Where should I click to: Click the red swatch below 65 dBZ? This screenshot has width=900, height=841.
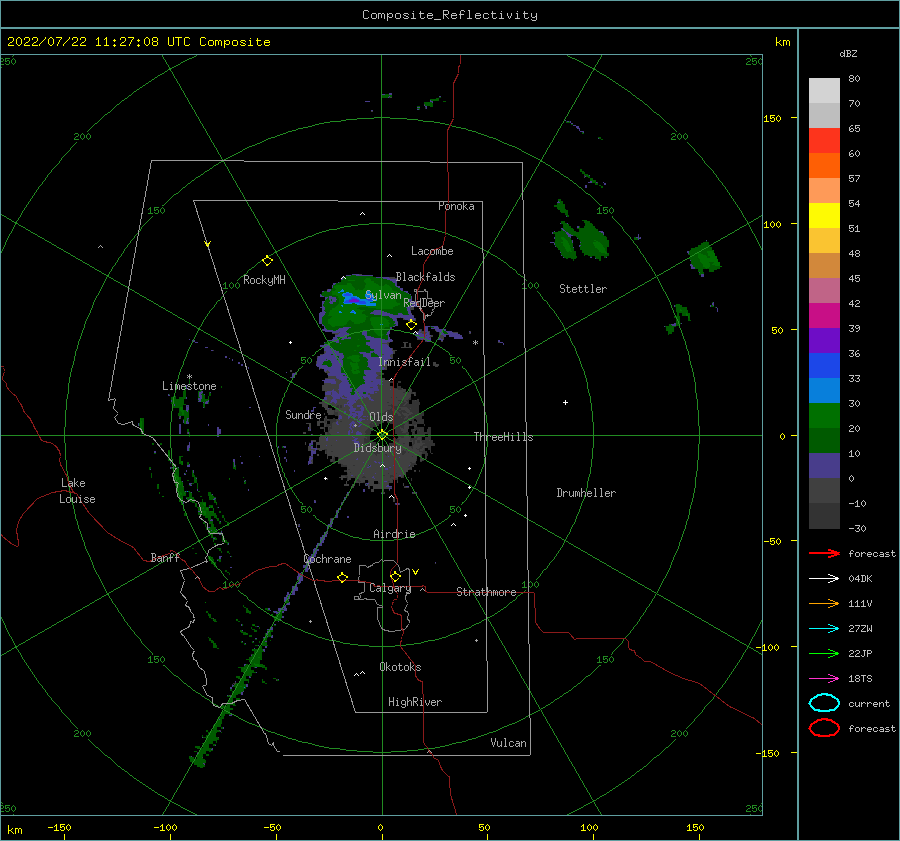[x=824, y=141]
